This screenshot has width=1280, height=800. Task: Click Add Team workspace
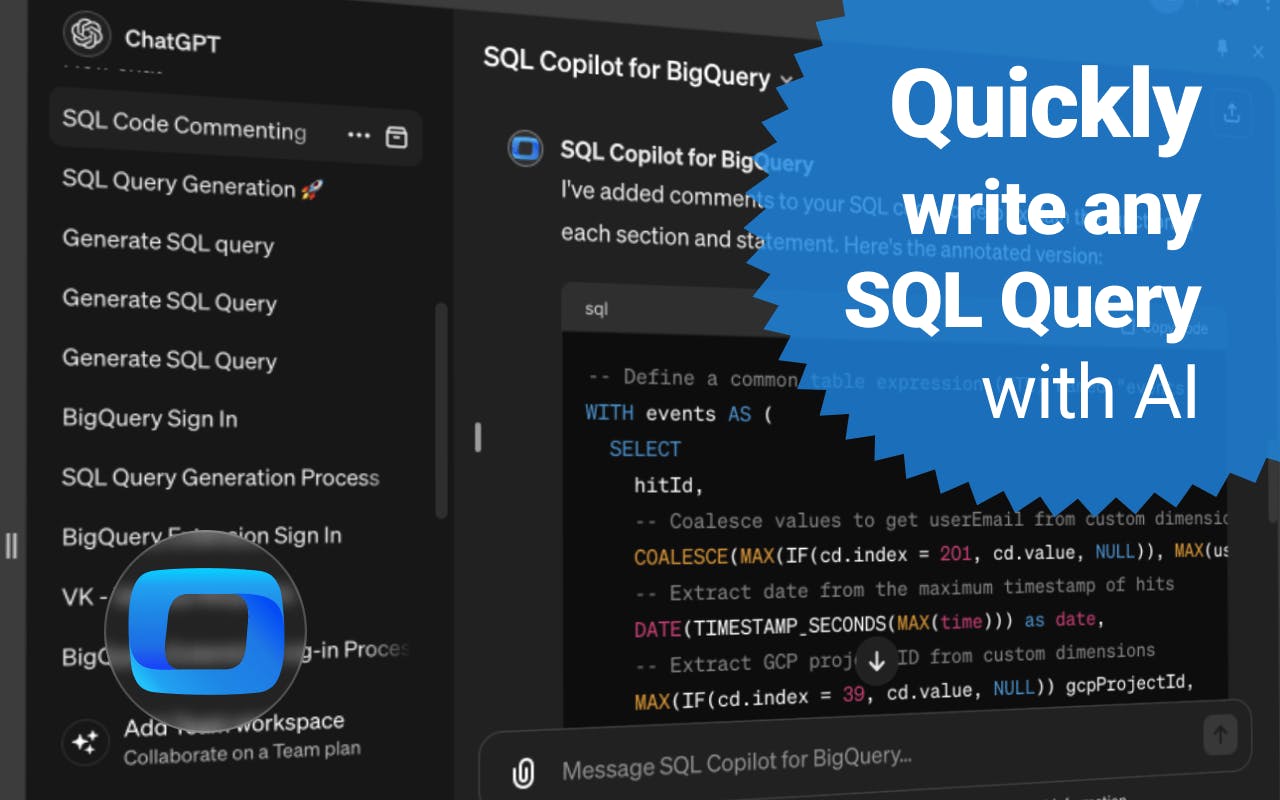point(234,724)
